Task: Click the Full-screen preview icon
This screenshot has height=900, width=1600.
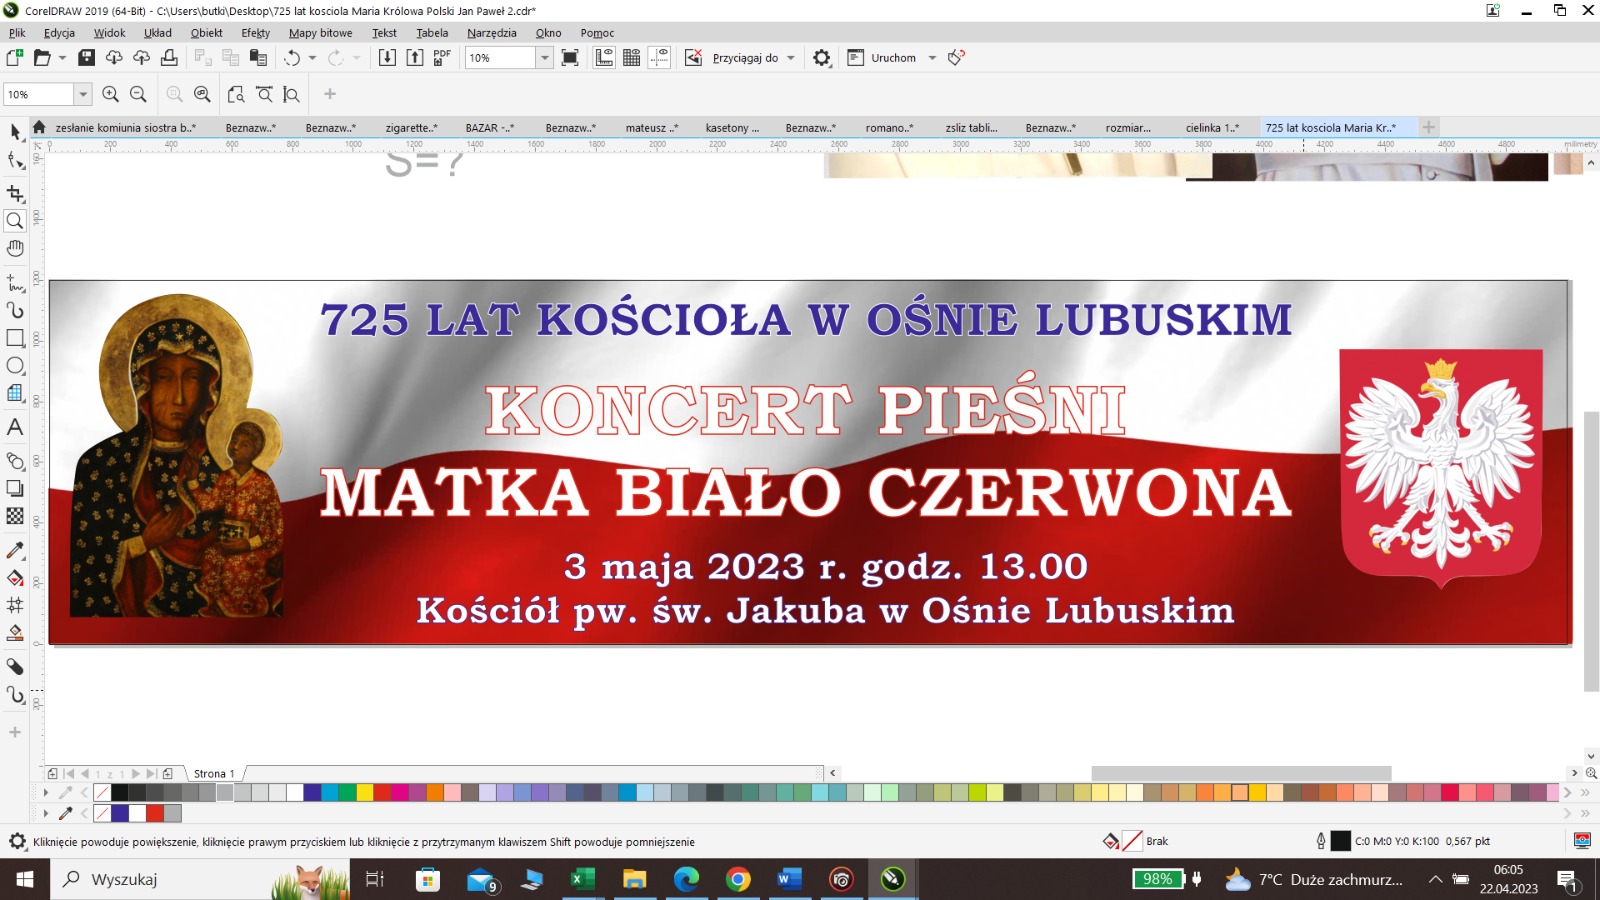Action: coord(570,58)
